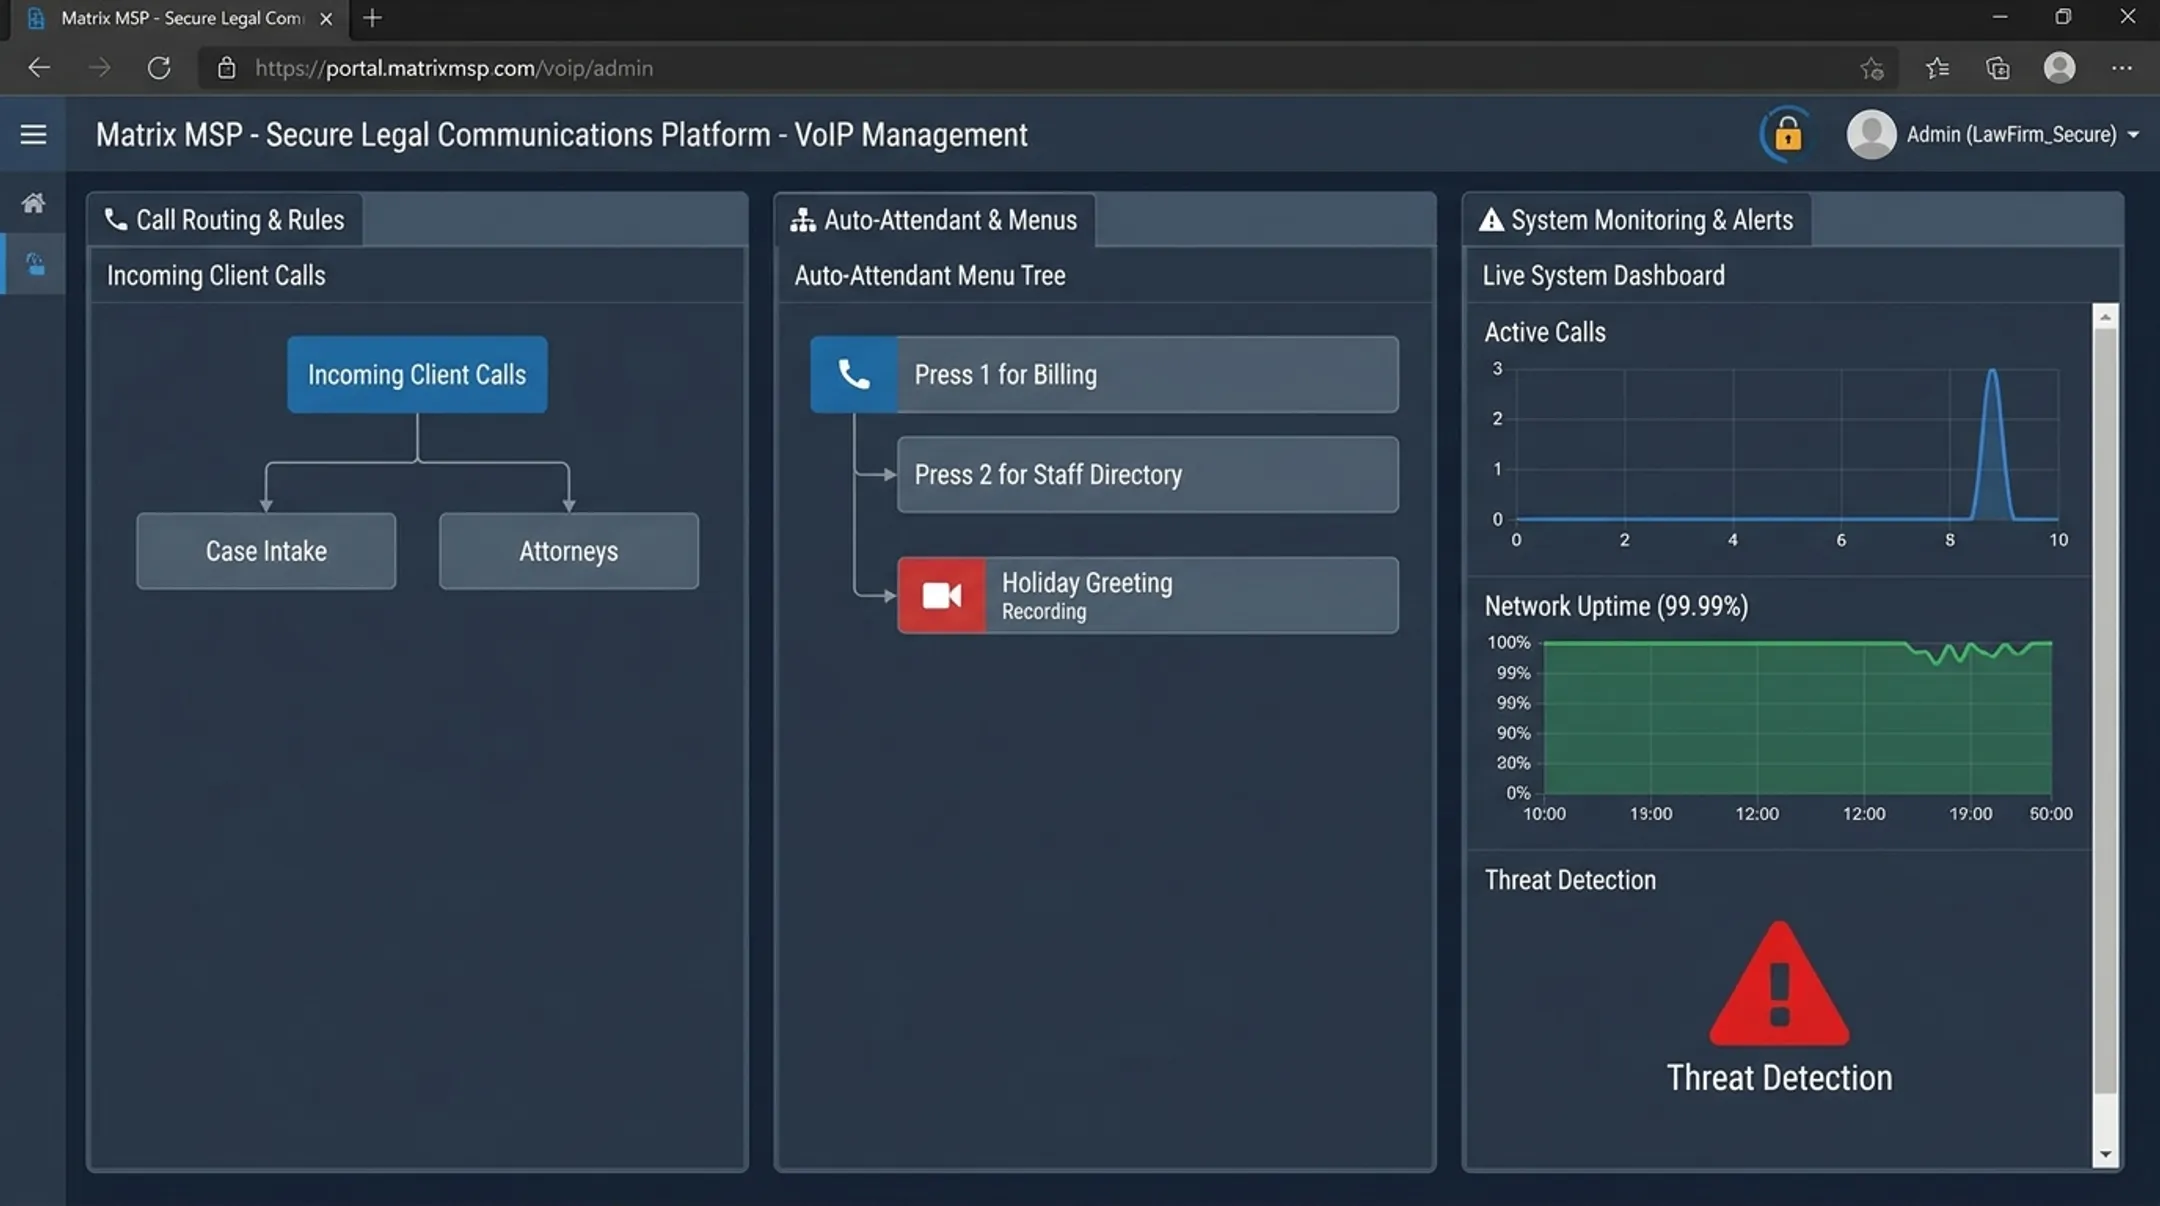Screen dimensions: 2160x1206
Task: Switch to Auto-Attendant & Menus tab
Action: [935, 220]
